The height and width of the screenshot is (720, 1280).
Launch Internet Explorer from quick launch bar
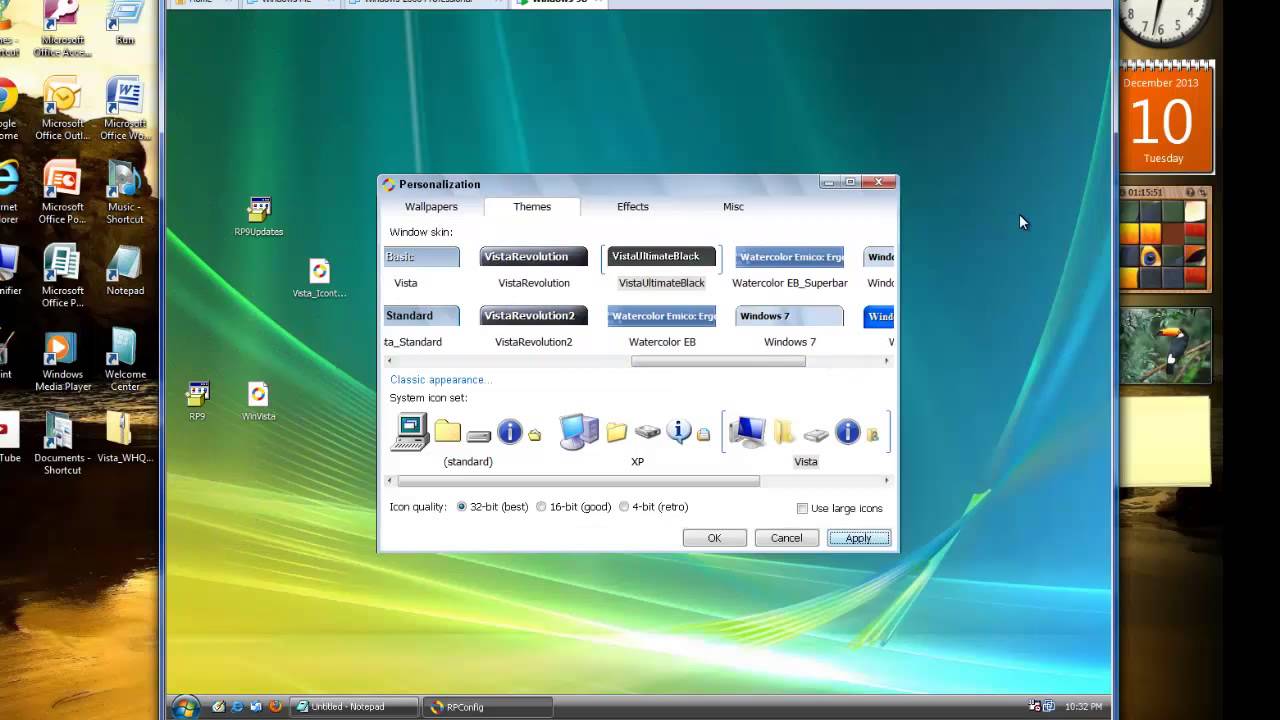[237, 707]
